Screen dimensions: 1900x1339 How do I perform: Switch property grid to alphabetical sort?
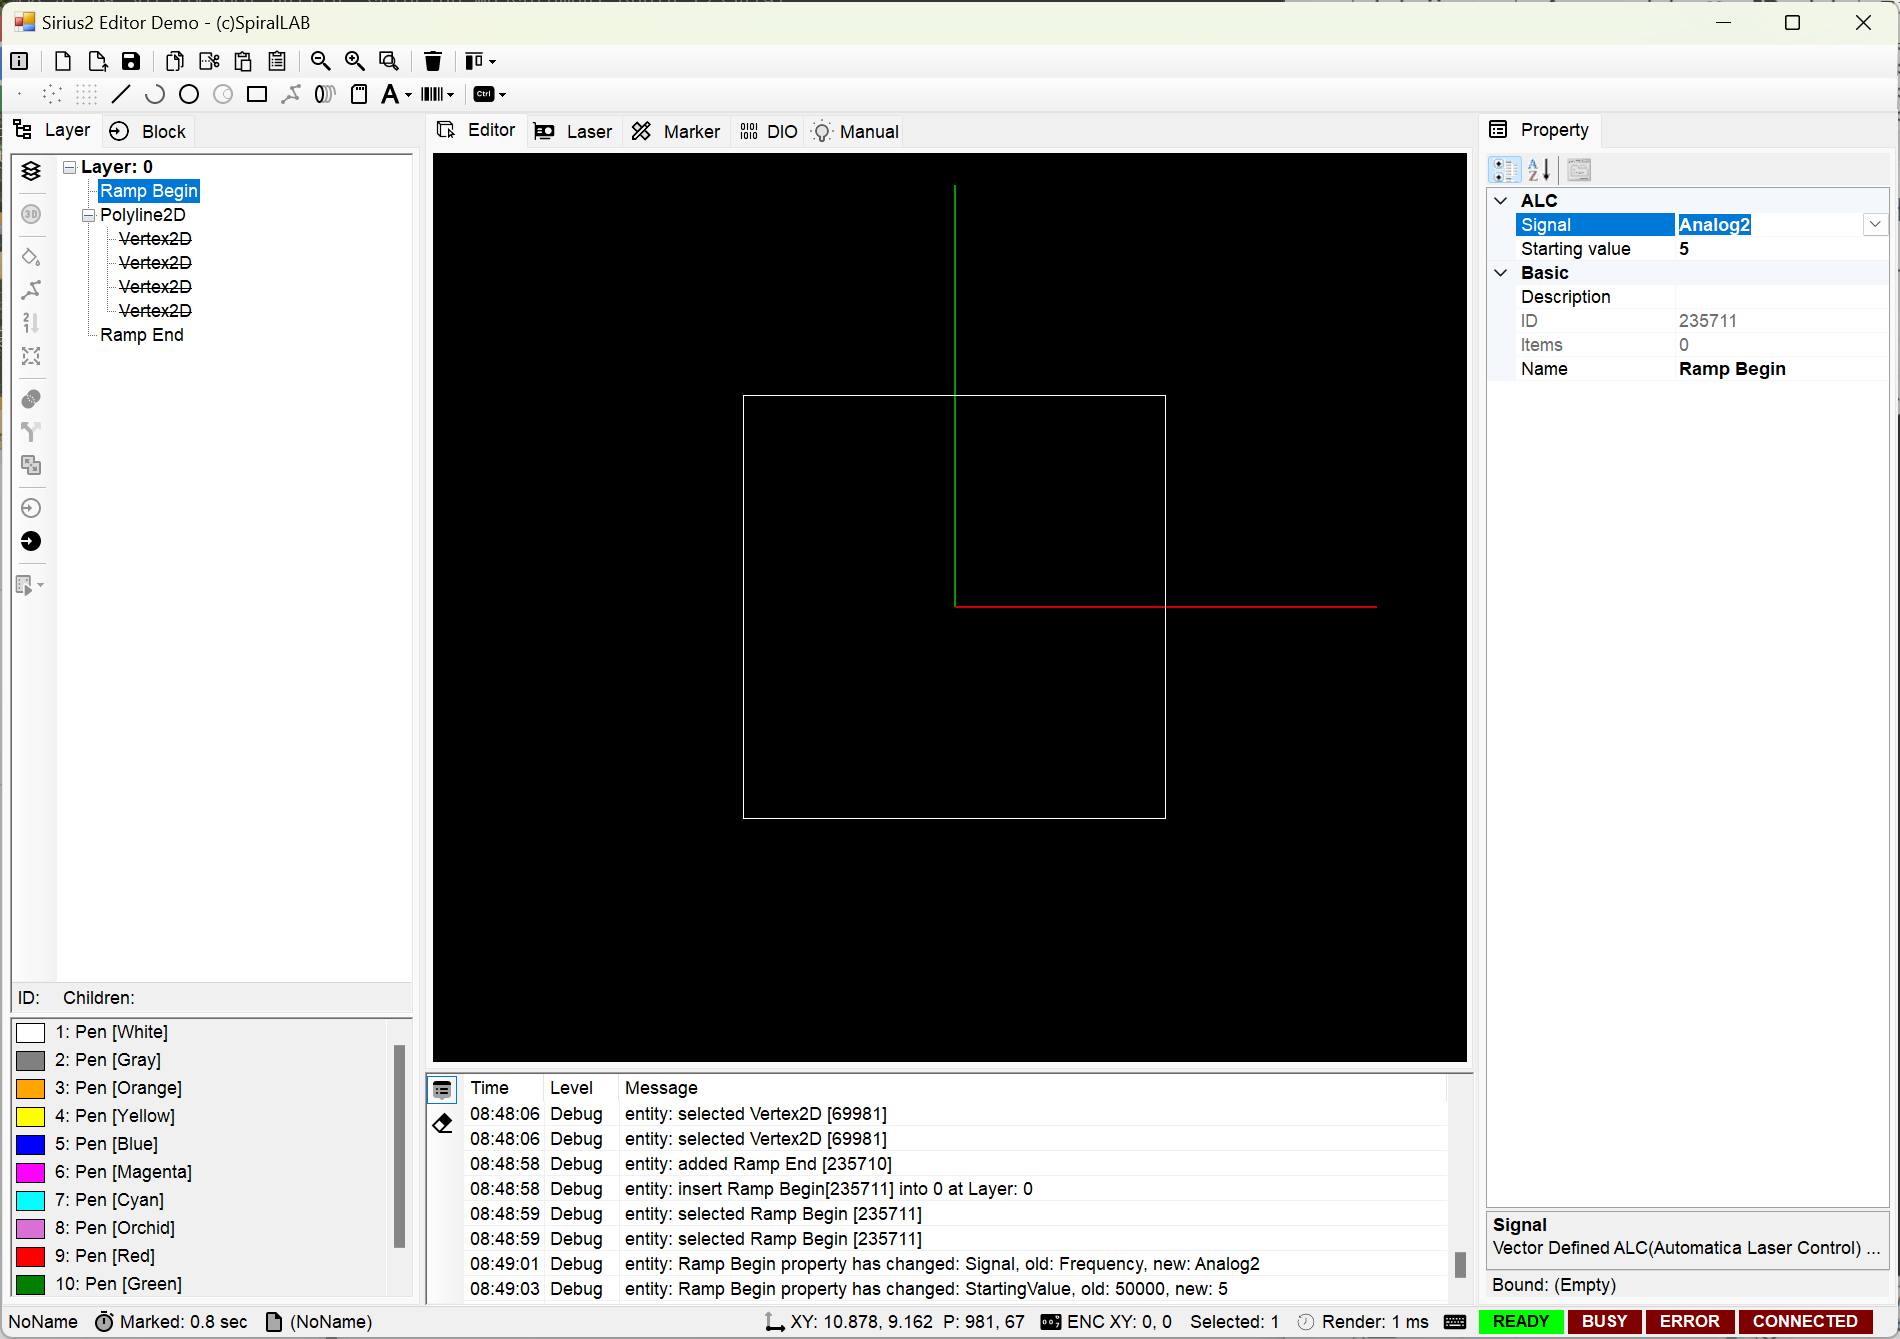[x=1539, y=170]
